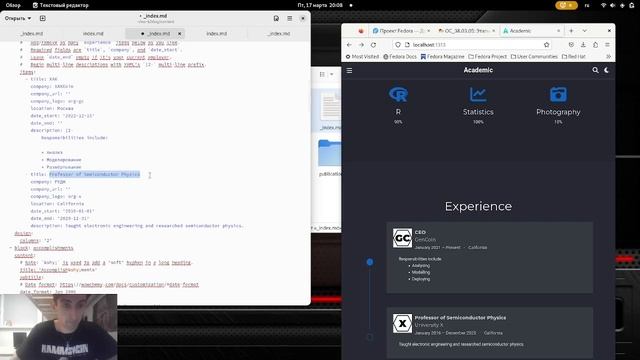Close the active _index.md tab
This screenshot has height=360, width=640.
pyautogui.click(x=180, y=33)
